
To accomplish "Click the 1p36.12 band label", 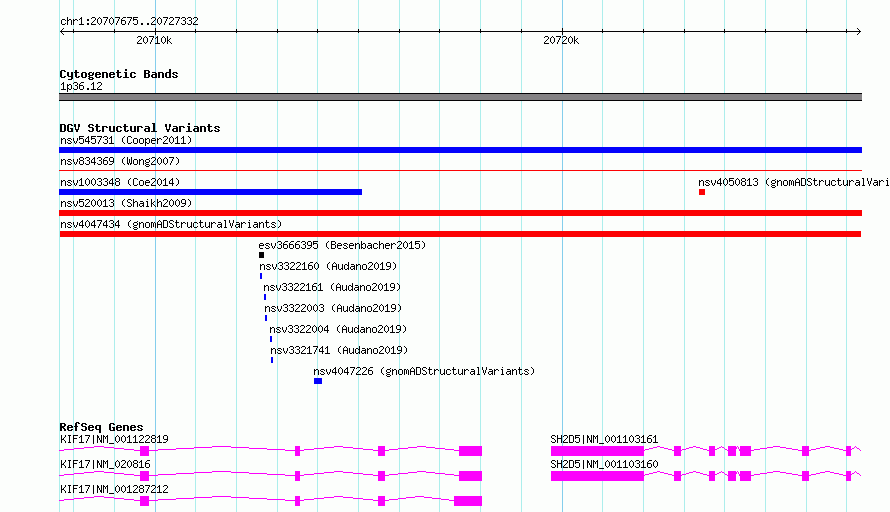I will 81,86.
